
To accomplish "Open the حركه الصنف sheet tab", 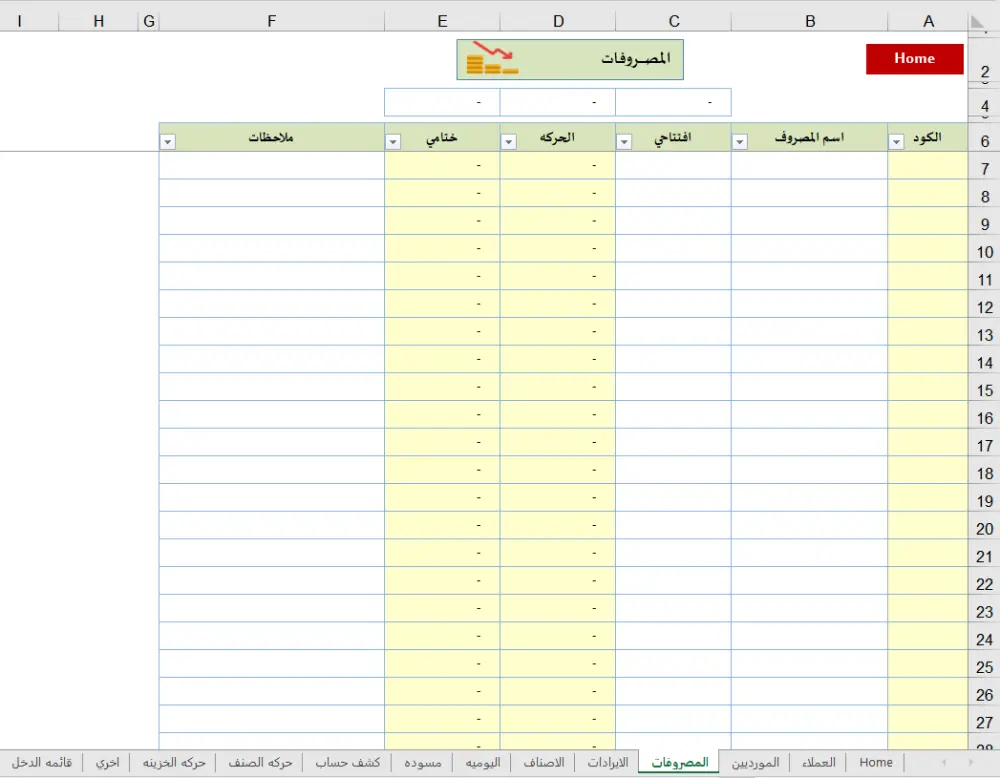I will [260, 762].
